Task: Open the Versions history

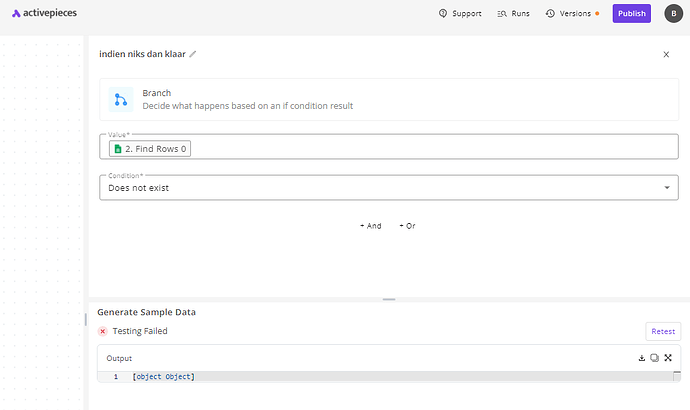Action: pyautogui.click(x=573, y=14)
